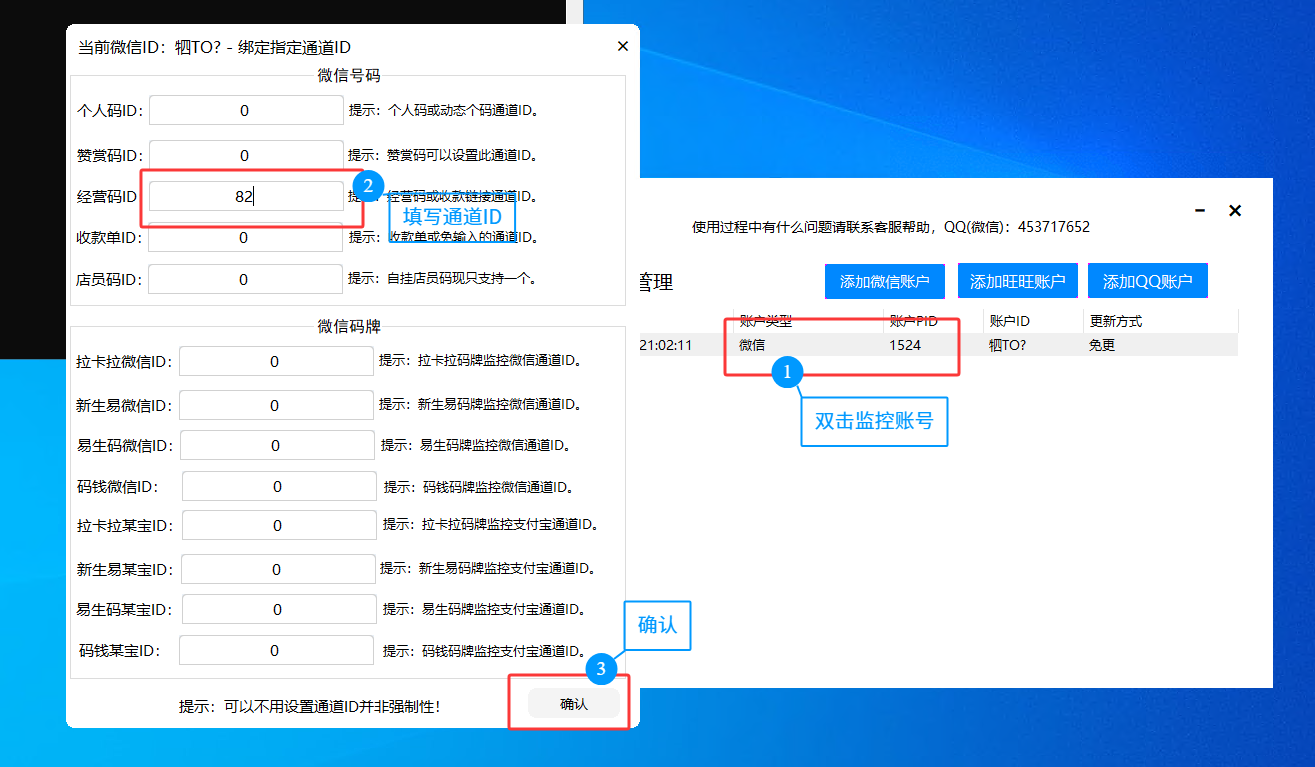This screenshot has width=1315, height=767.
Task: Click the 码钱微信ID input field
Action: point(278,487)
